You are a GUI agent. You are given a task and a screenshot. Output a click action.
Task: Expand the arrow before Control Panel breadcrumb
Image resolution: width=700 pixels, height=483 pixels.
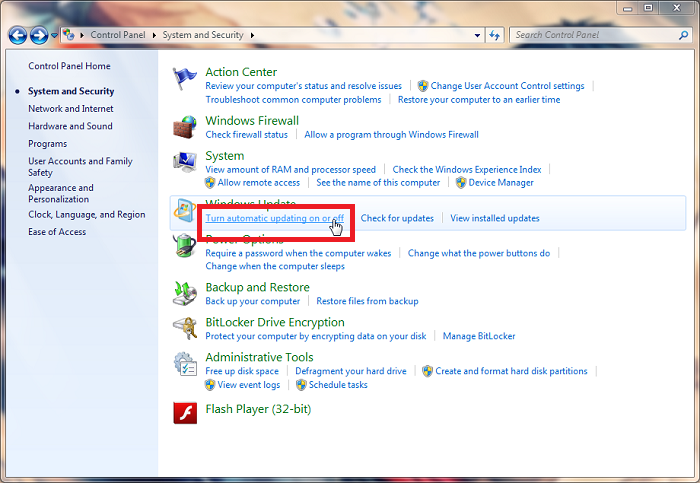[x=82, y=35]
